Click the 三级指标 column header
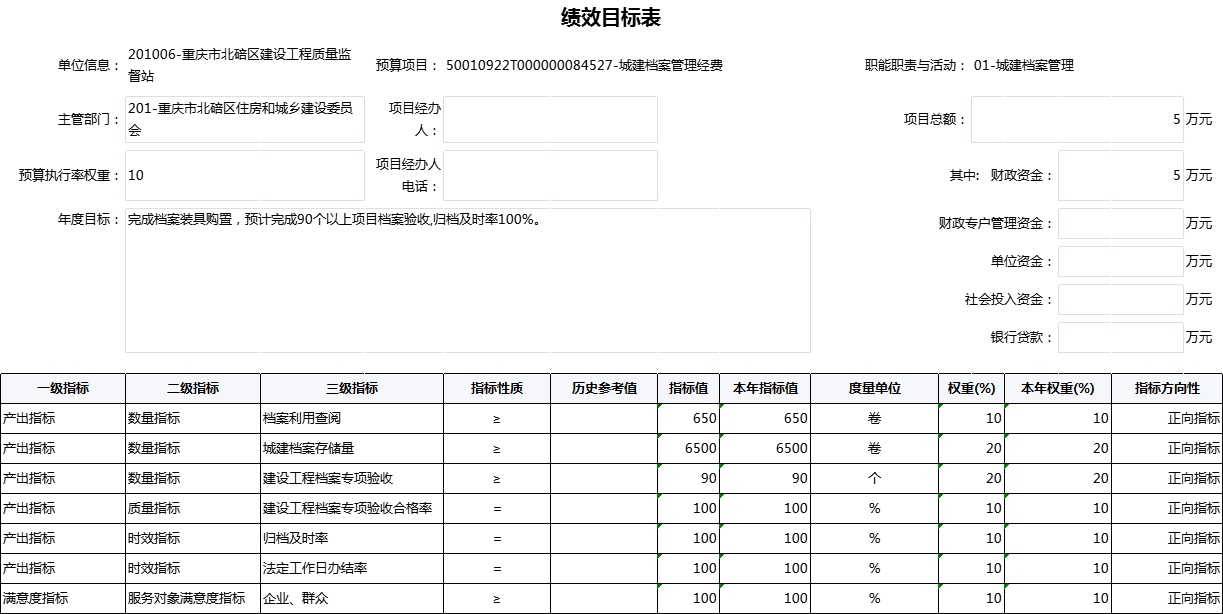1223x614 pixels. tap(352, 388)
